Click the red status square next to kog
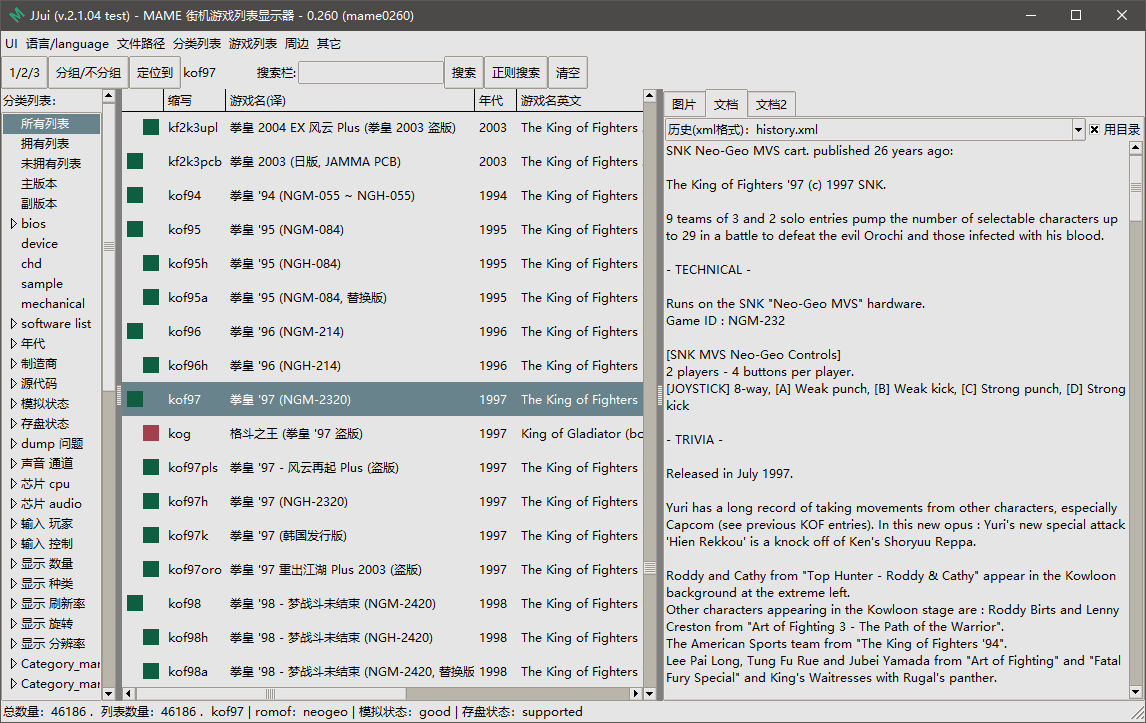This screenshot has width=1146, height=723. 151,434
